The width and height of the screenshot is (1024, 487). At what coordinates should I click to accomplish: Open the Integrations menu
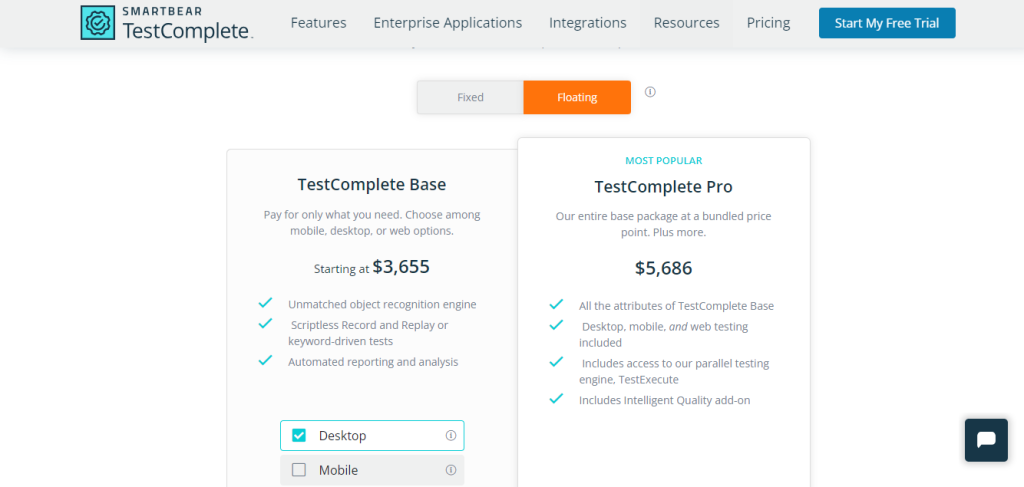[x=588, y=23]
